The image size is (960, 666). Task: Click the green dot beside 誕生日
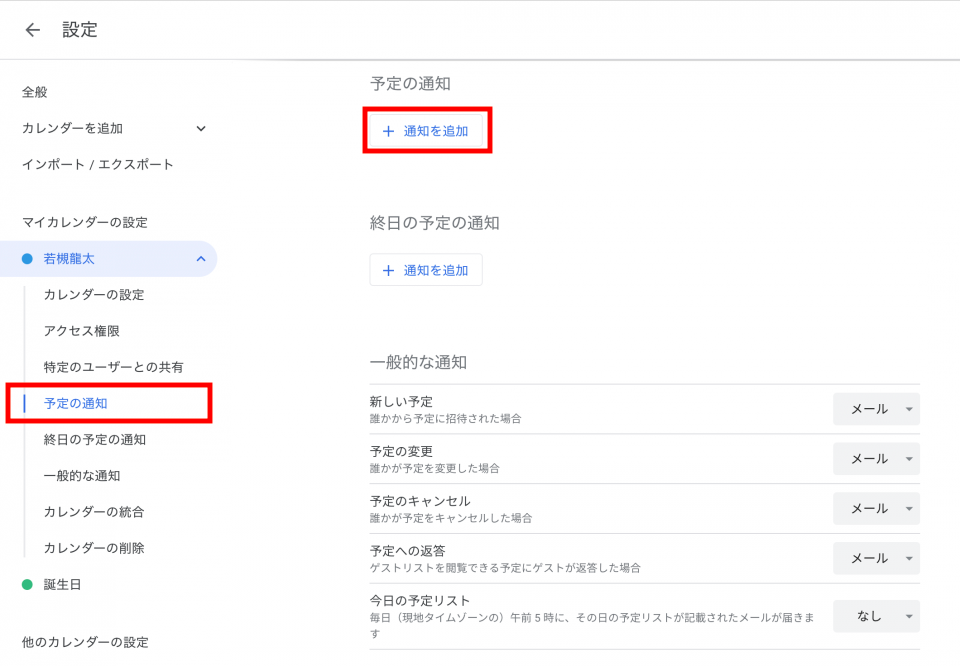coord(28,585)
